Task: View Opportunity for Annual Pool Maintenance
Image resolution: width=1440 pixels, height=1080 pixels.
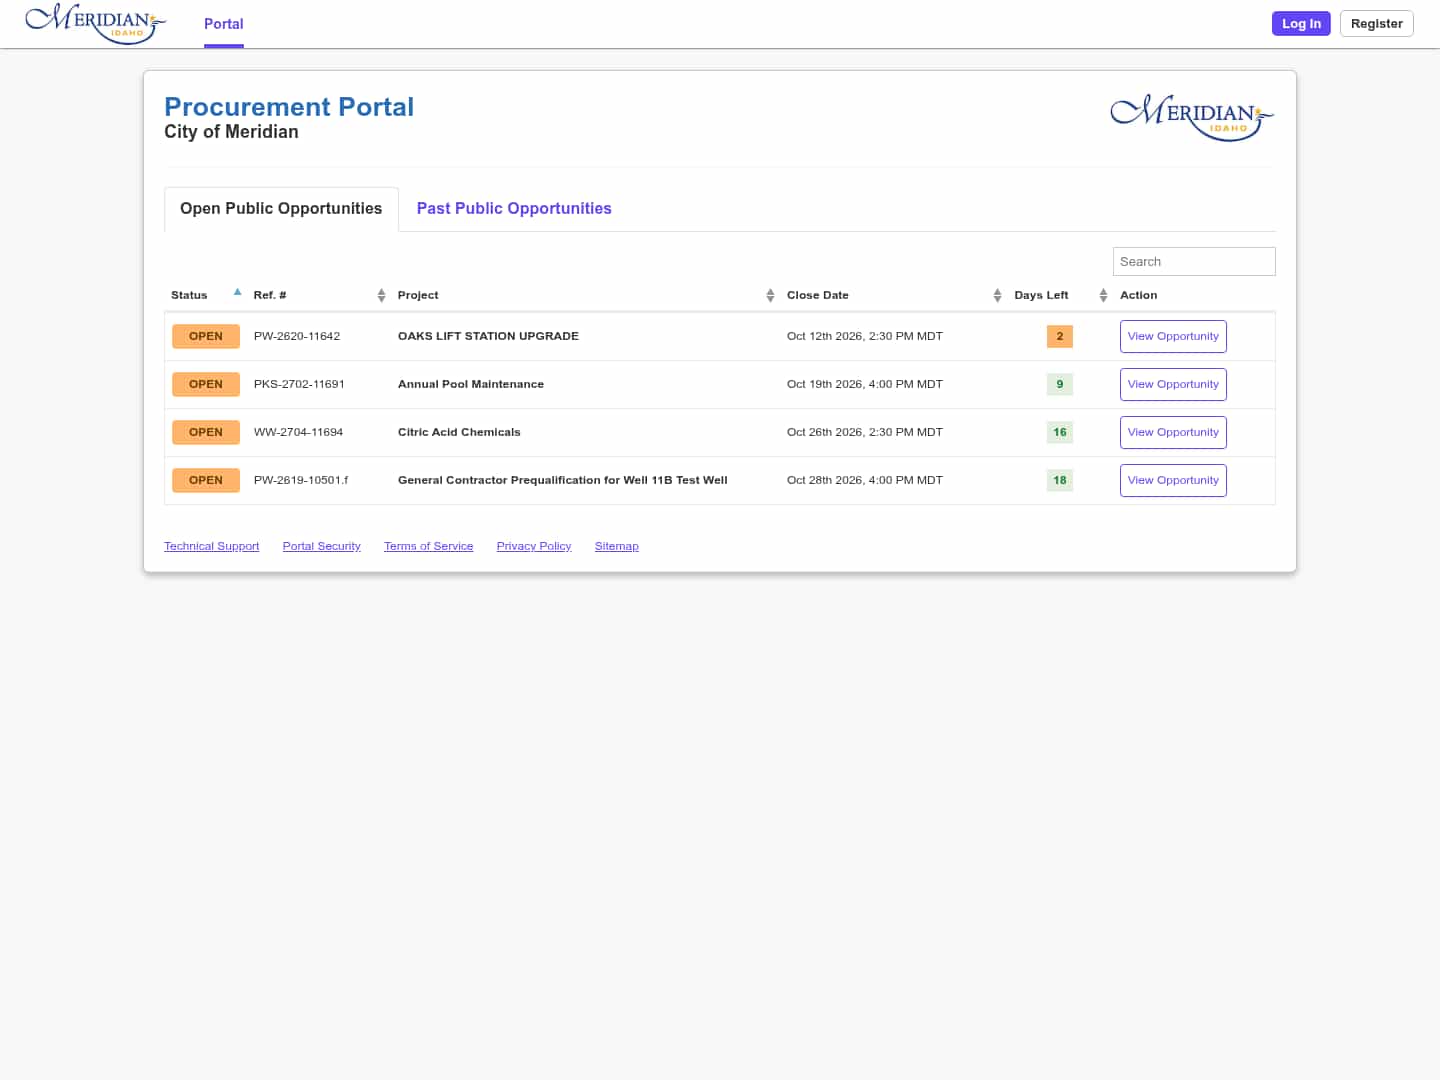Action: [1173, 384]
